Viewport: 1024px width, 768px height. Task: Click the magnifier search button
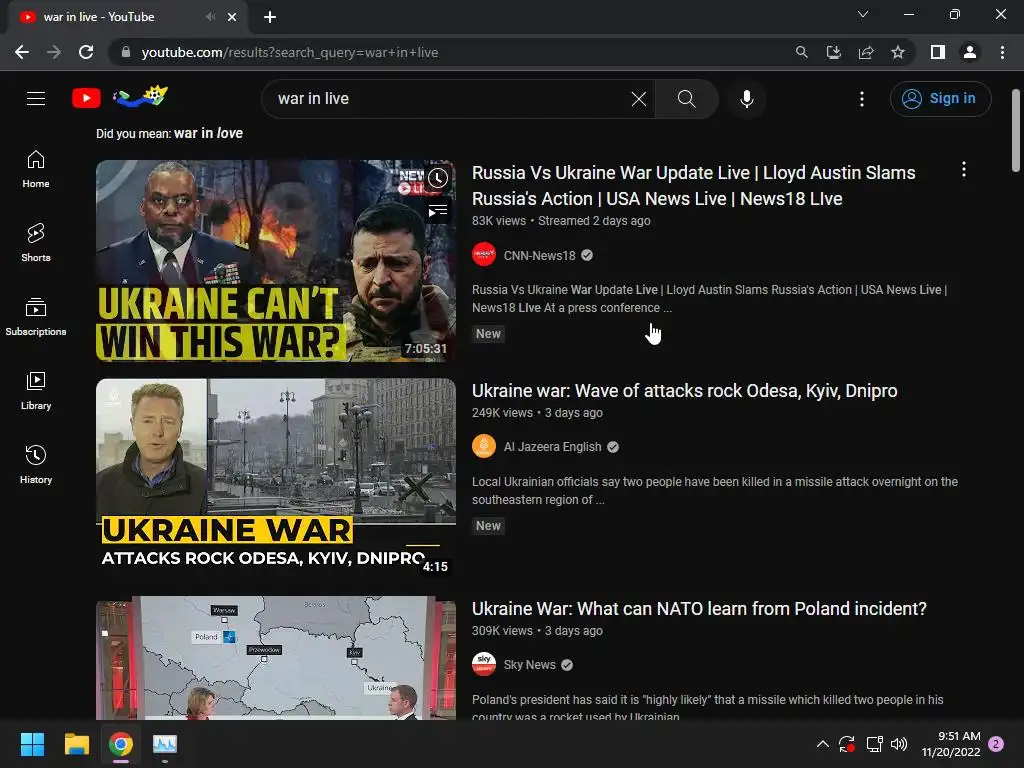click(686, 99)
